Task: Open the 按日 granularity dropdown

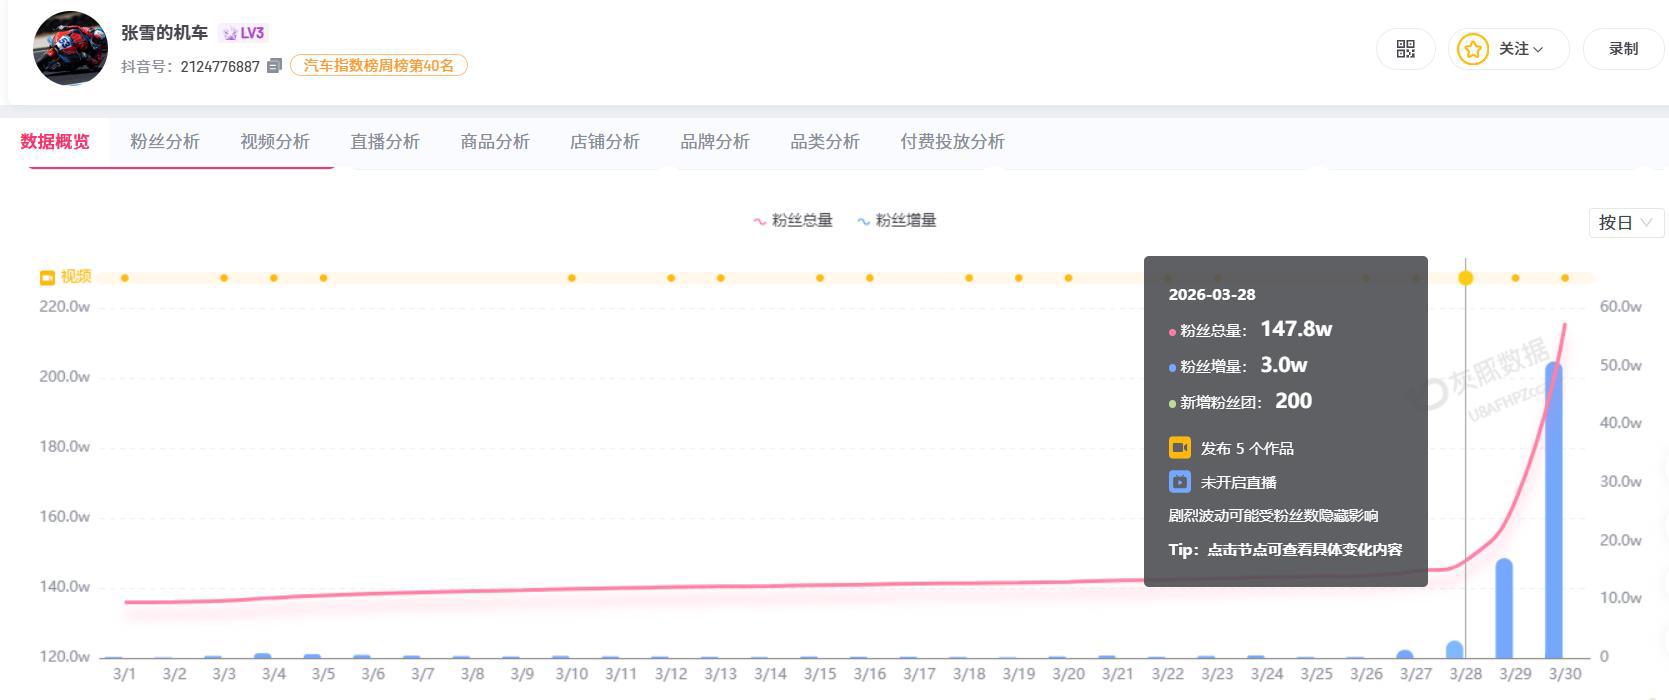Action: point(1625,222)
